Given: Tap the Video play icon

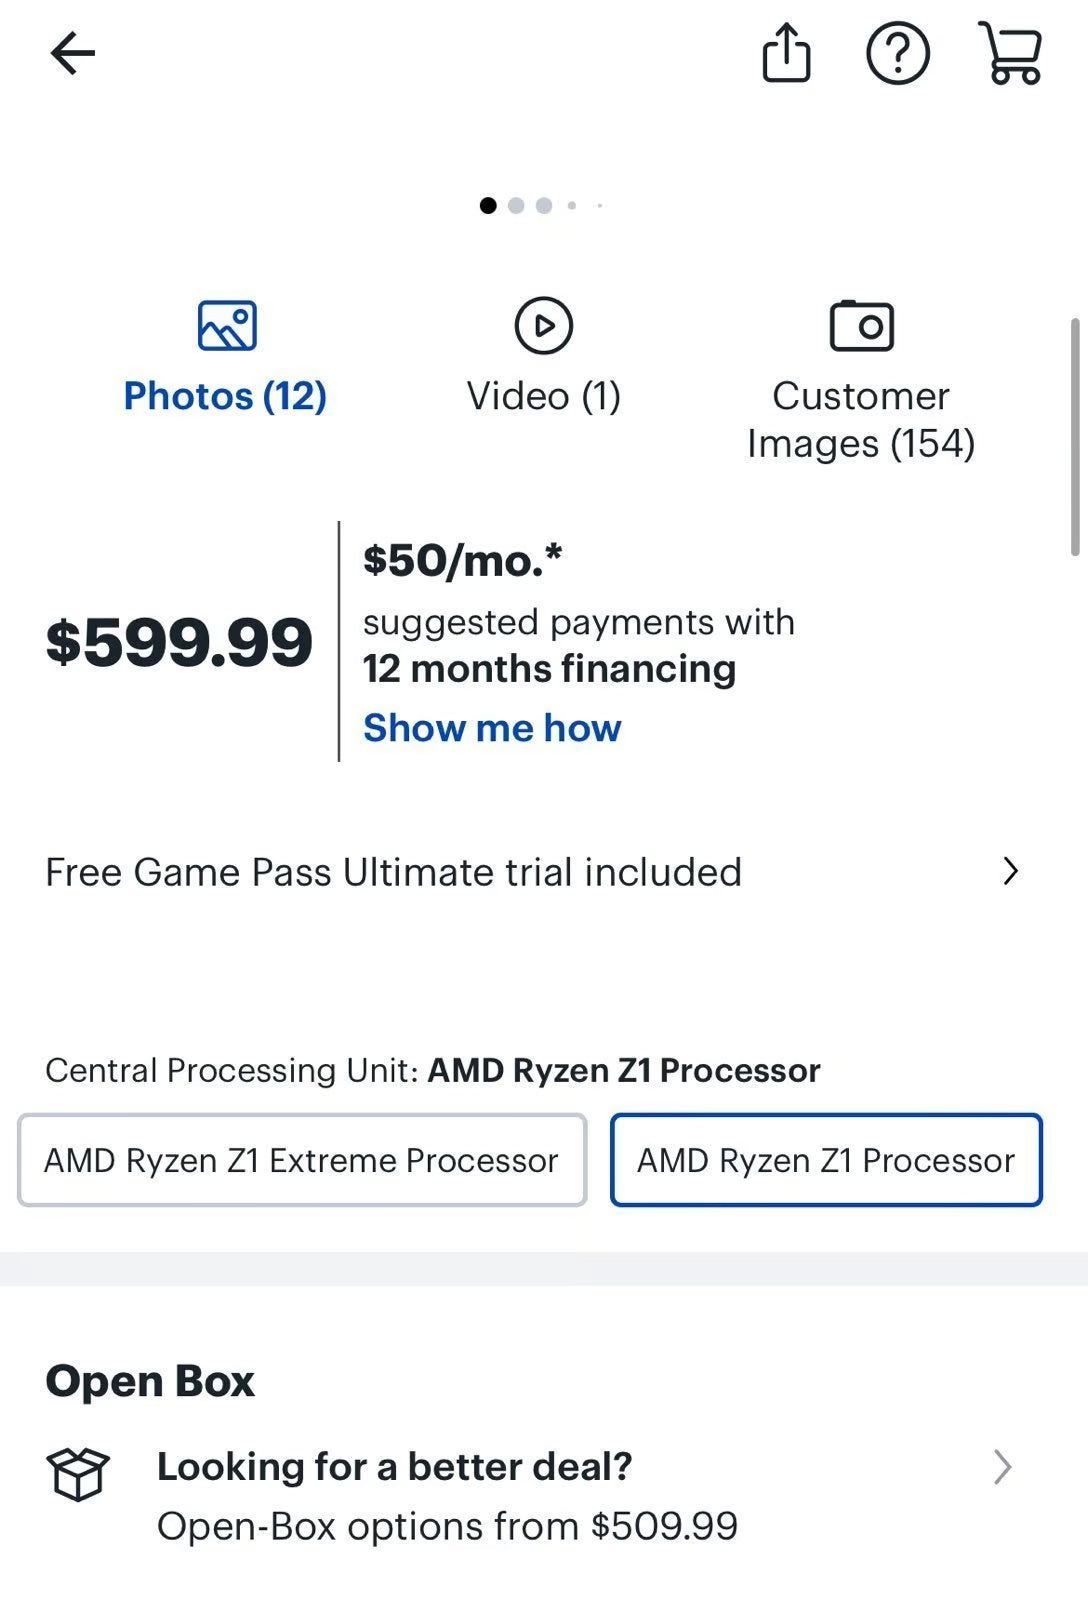Looking at the screenshot, I should point(543,326).
